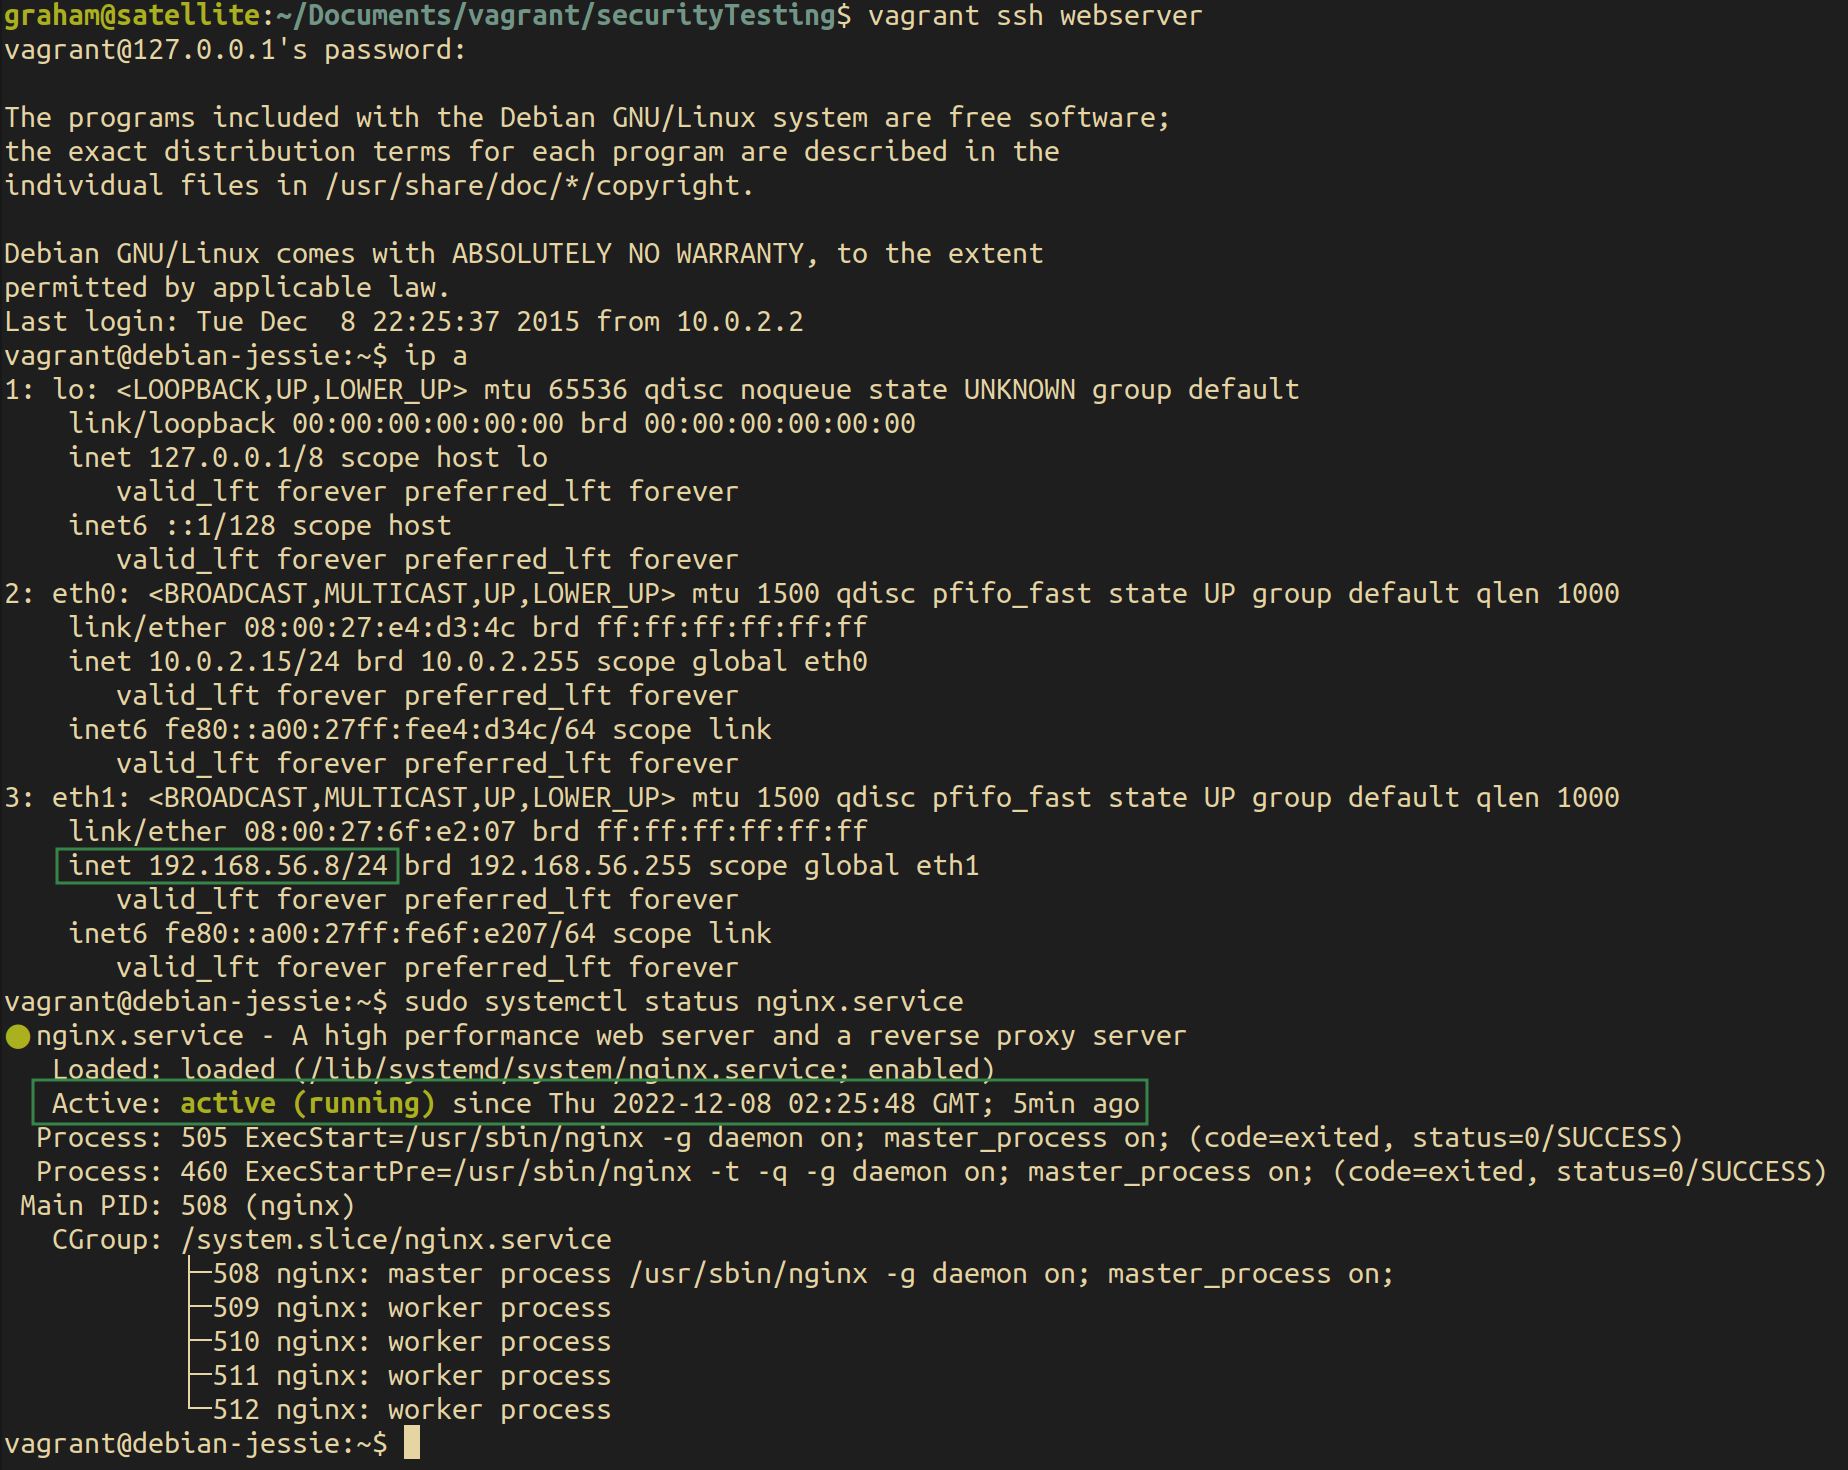The height and width of the screenshot is (1470, 1848).
Task: Click the /system.slice/nginx.service CGroup path
Action: [396, 1240]
